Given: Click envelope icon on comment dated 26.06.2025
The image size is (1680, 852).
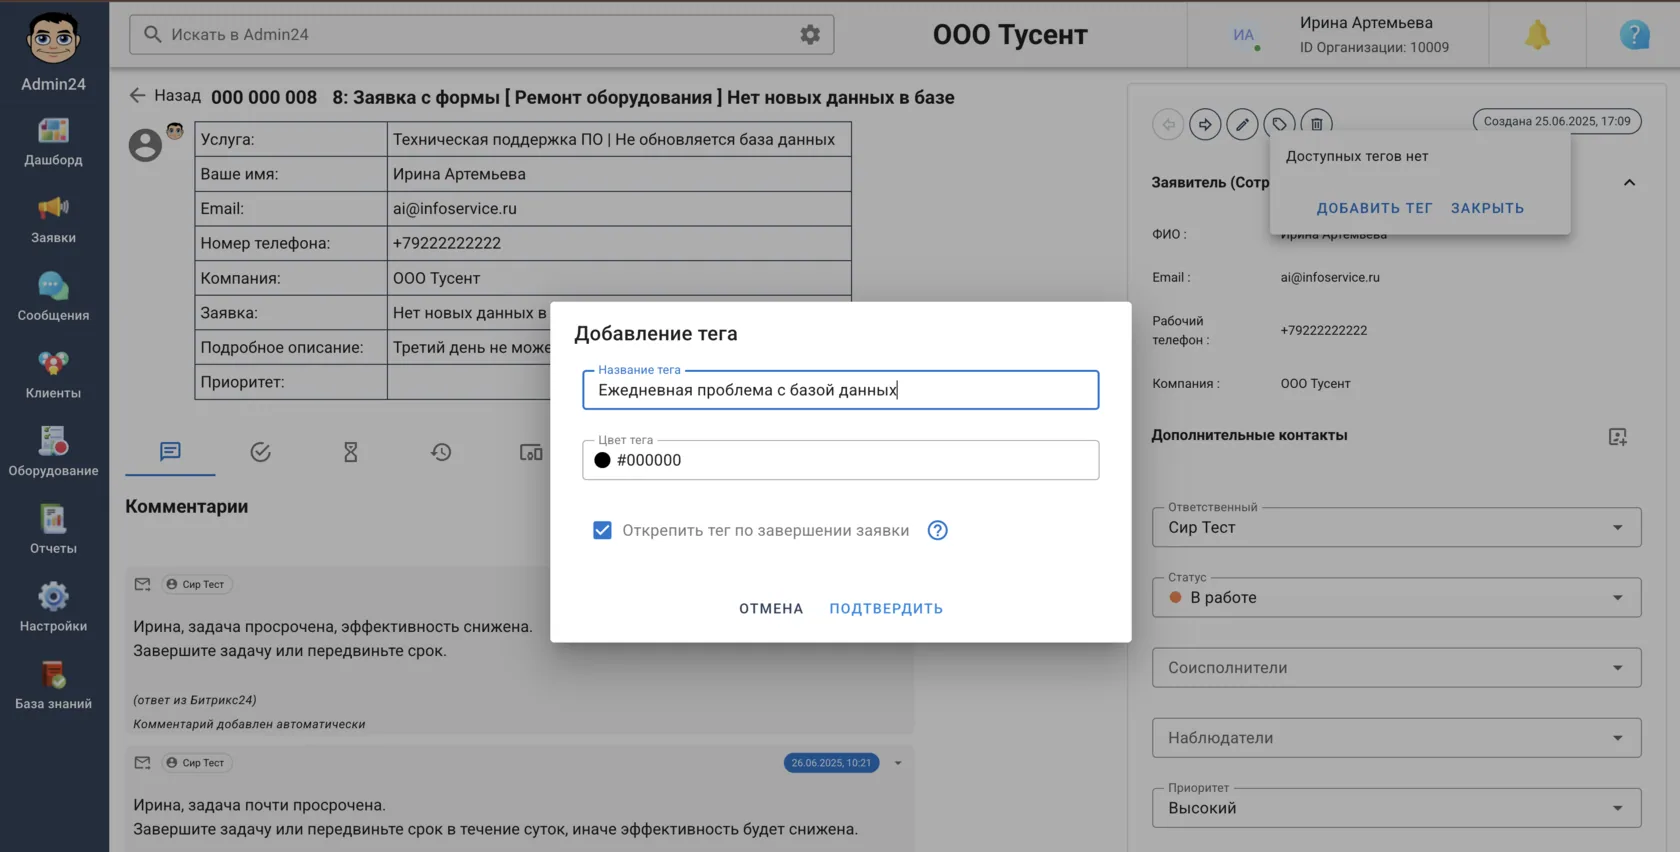Looking at the screenshot, I should (142, 762).
